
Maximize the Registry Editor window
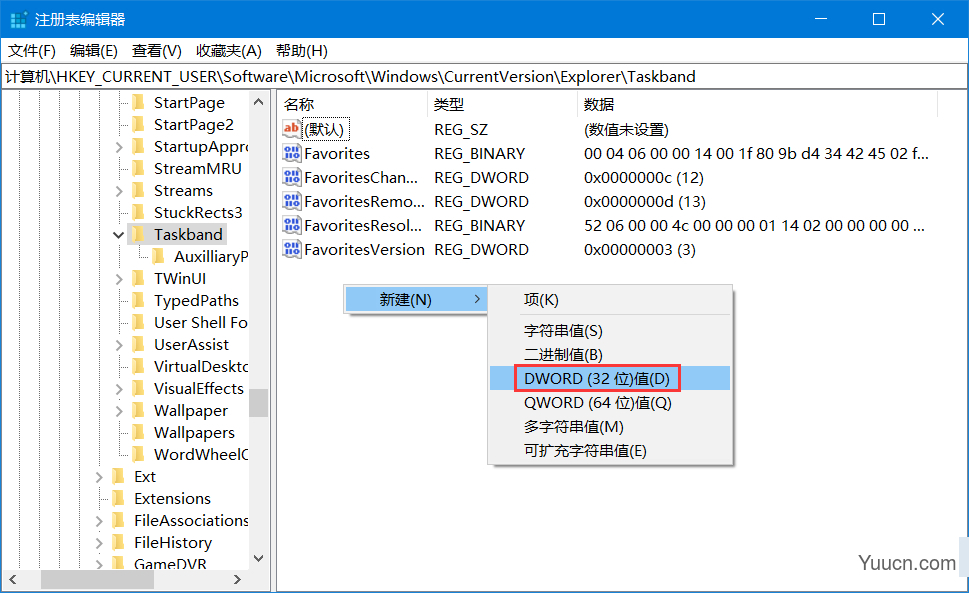coord(879,19)
